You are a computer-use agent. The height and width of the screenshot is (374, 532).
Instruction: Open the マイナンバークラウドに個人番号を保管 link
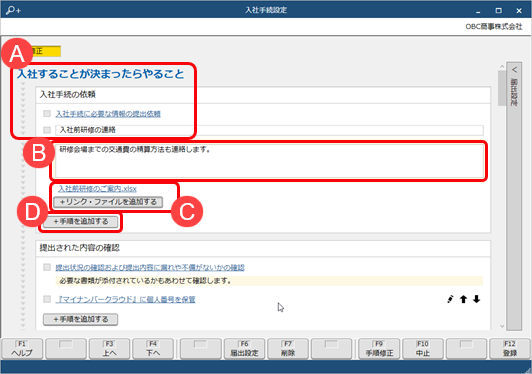pyautogui.click(x=125, y=299)
